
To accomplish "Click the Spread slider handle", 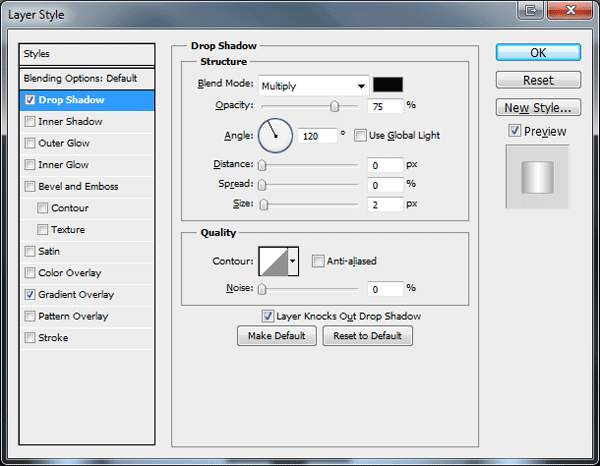I will pos(262,185).
